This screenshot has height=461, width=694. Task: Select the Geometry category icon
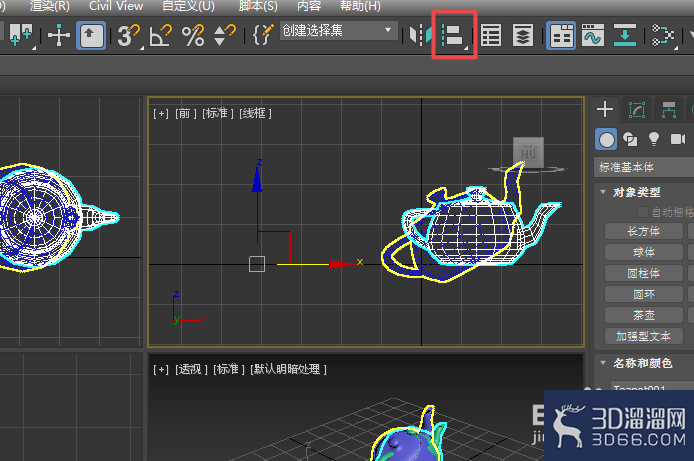tap(606, 139)
